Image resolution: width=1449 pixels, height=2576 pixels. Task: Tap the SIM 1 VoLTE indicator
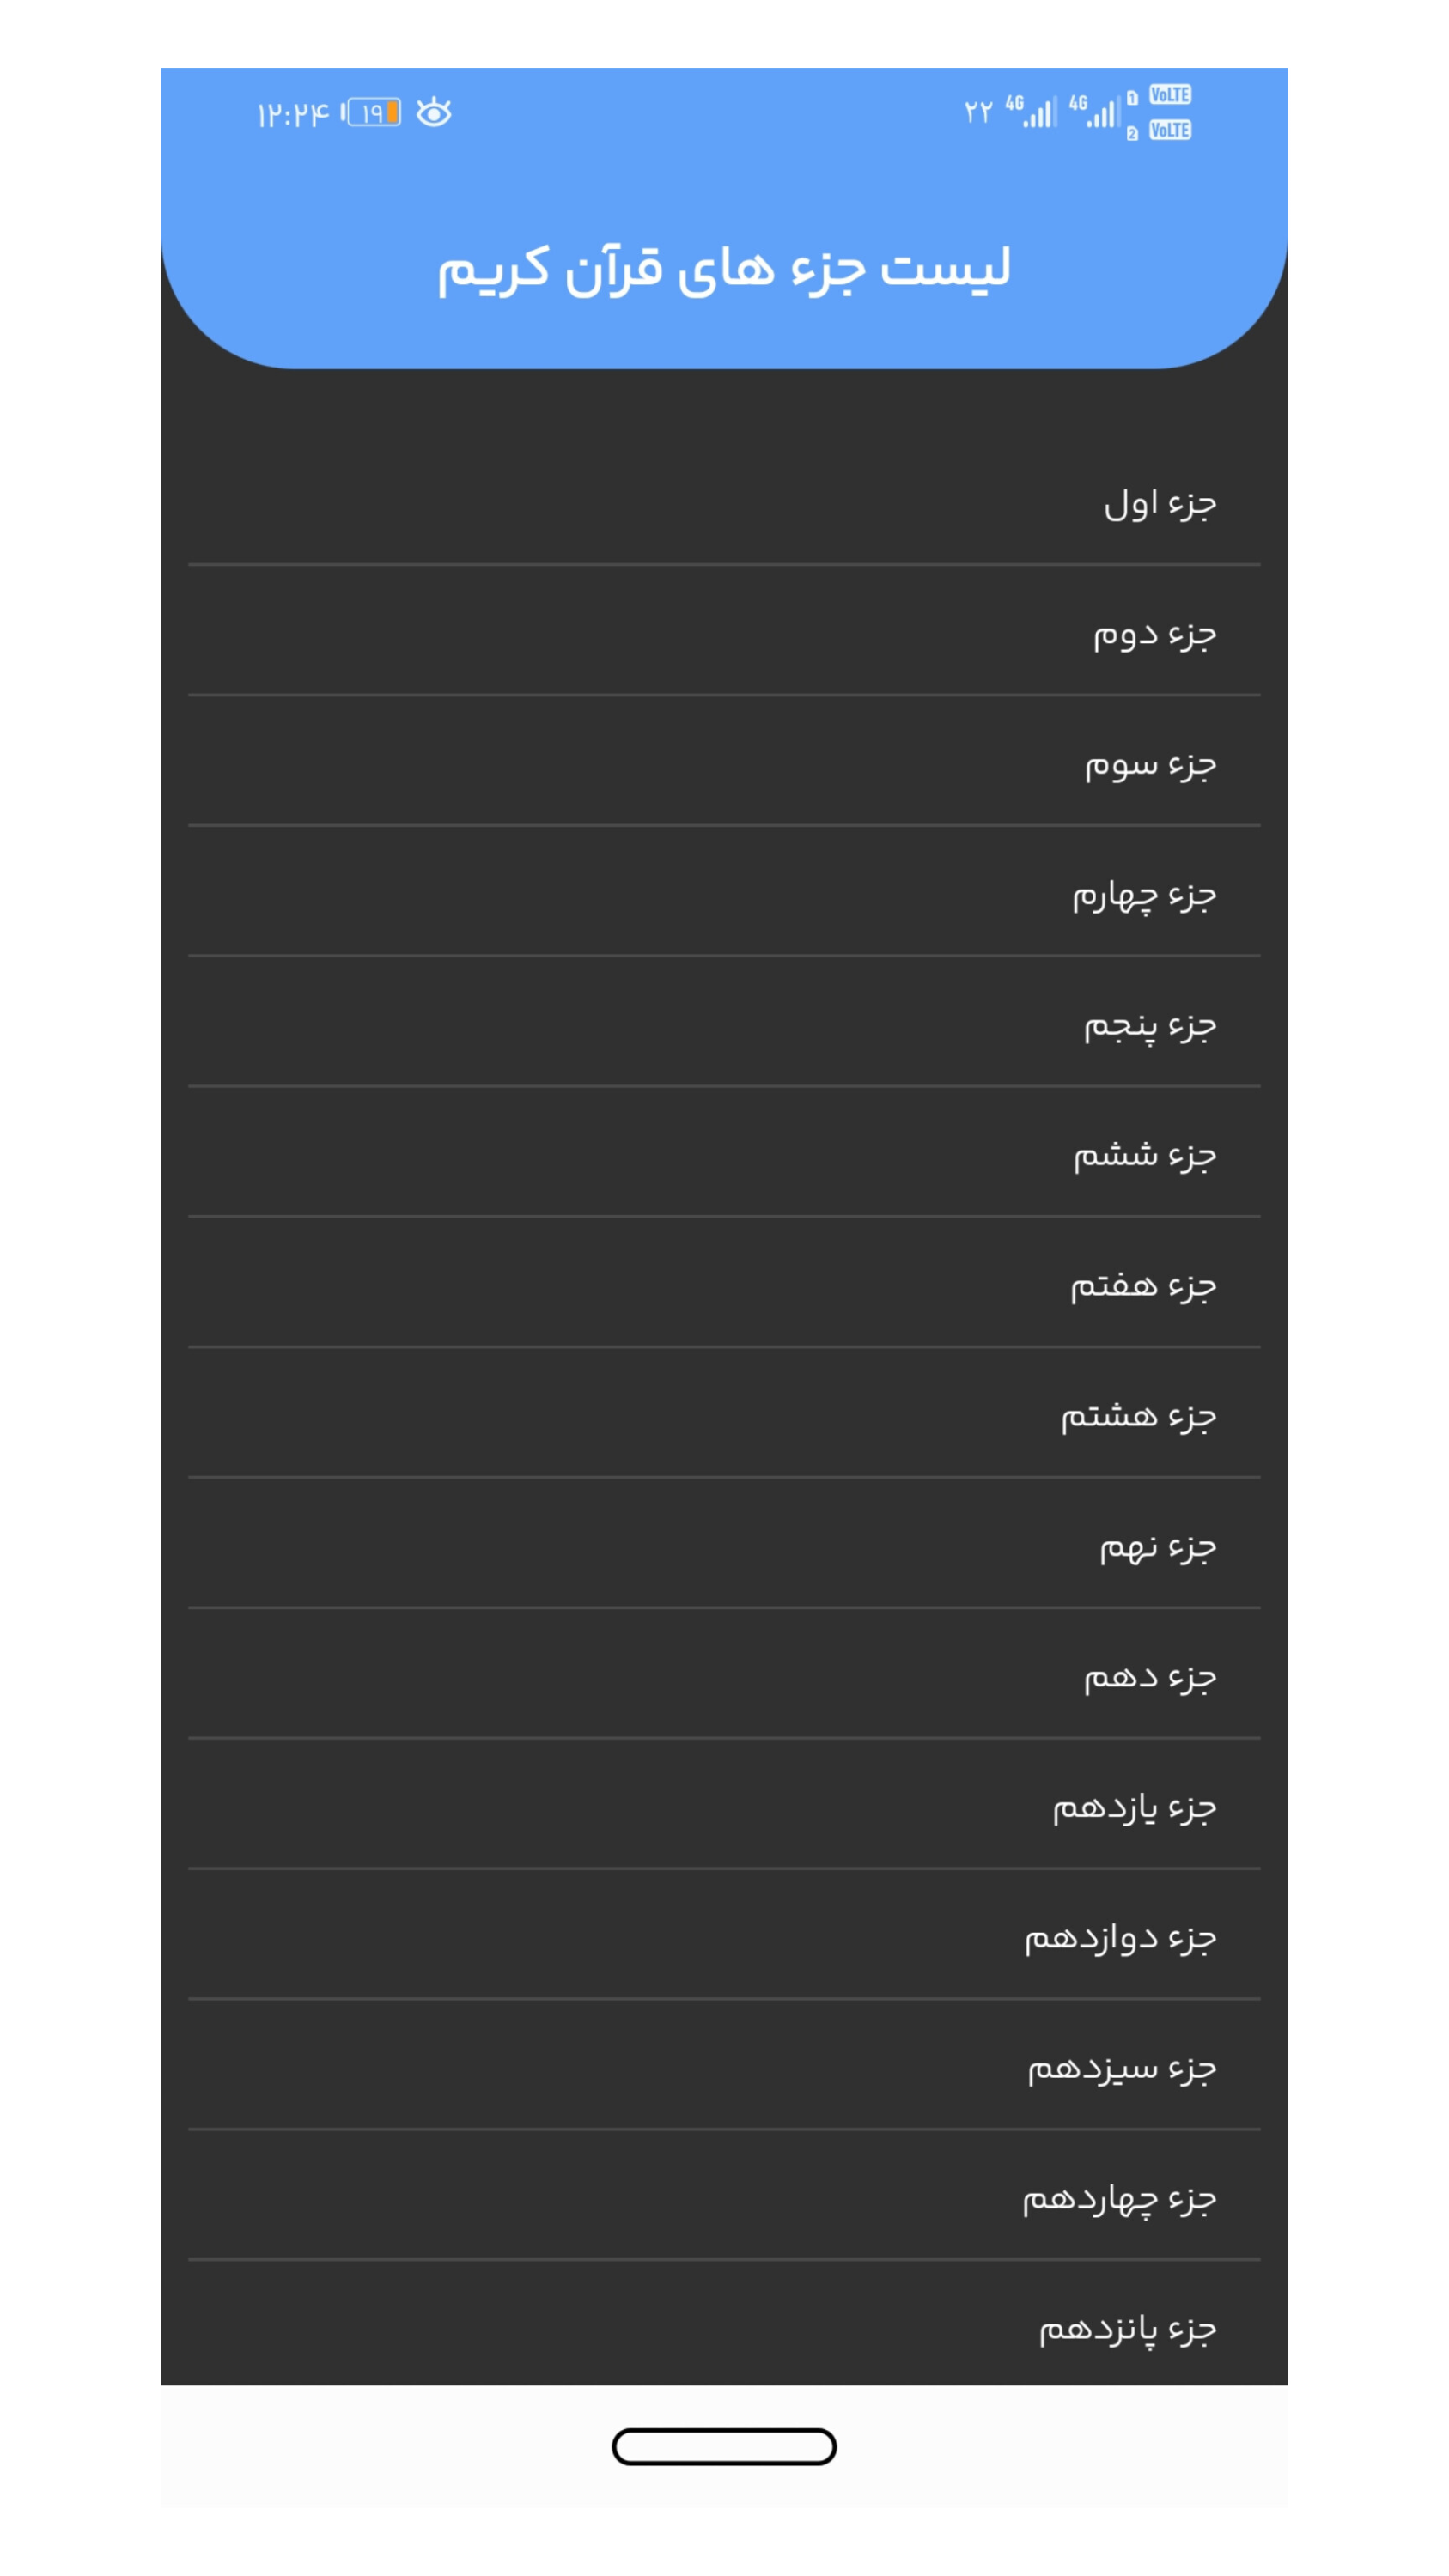tap(1169, 95)
